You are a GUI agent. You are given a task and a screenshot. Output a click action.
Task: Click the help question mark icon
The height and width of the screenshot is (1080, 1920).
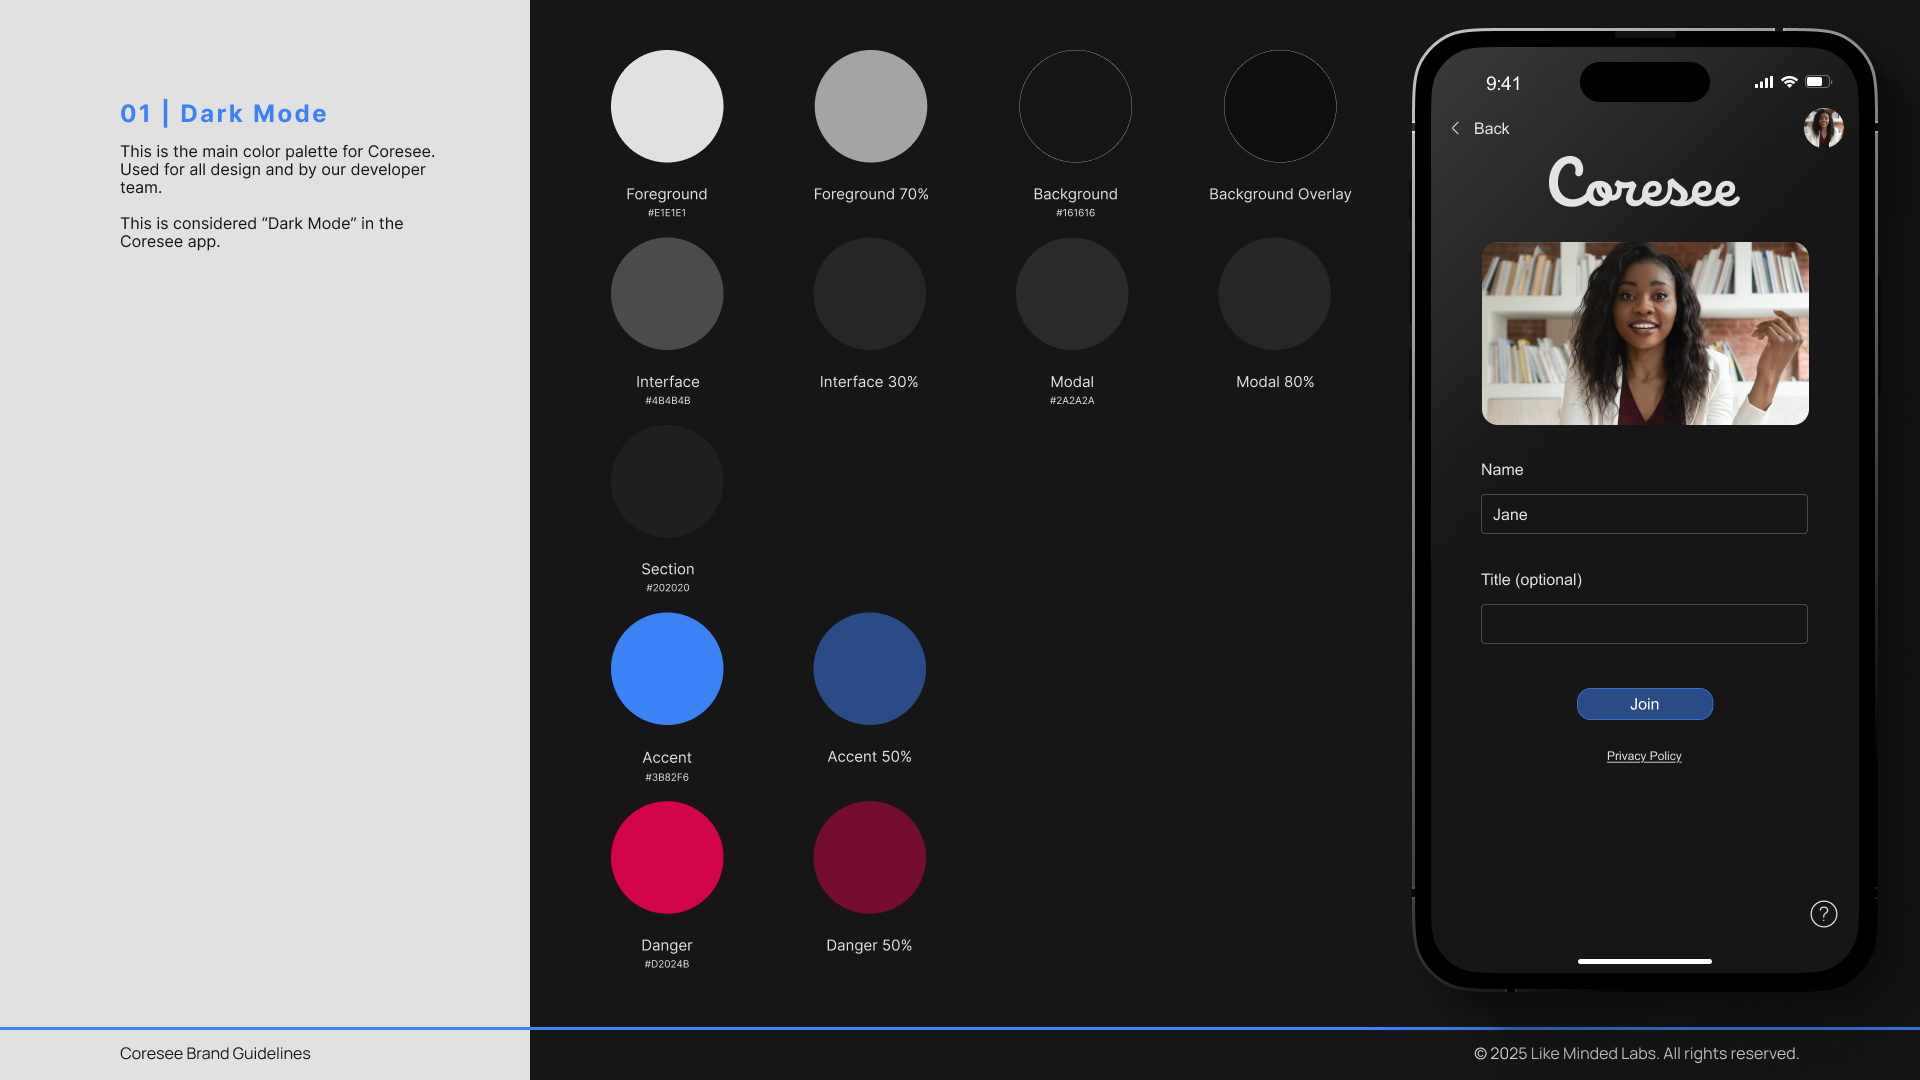click(1823, 914)
